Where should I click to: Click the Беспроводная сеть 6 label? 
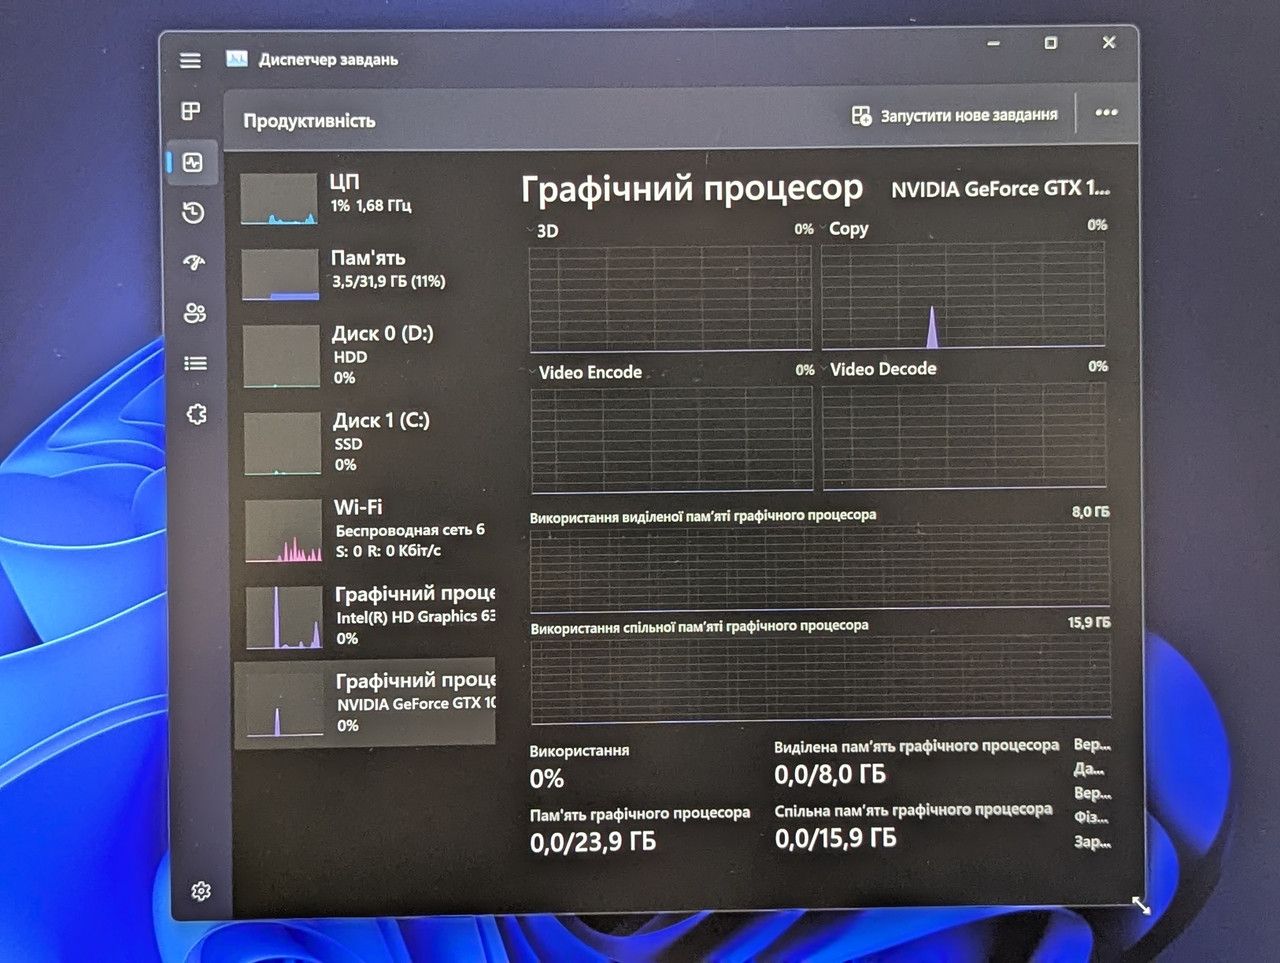tap(410, 530)
